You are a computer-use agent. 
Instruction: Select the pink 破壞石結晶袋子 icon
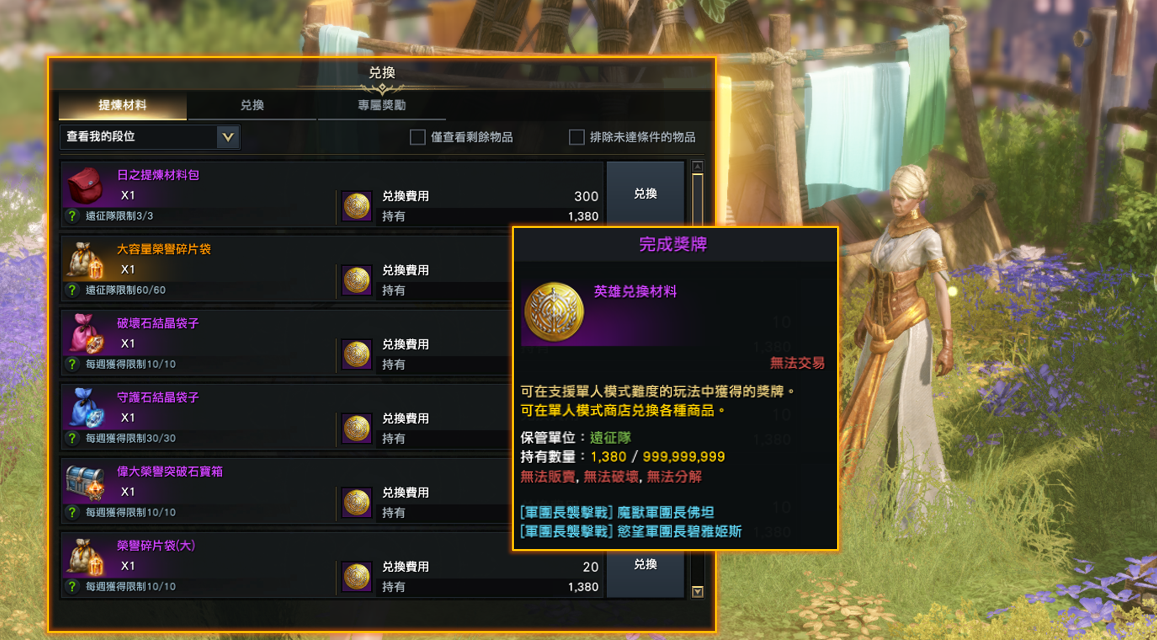coord(85,333)
